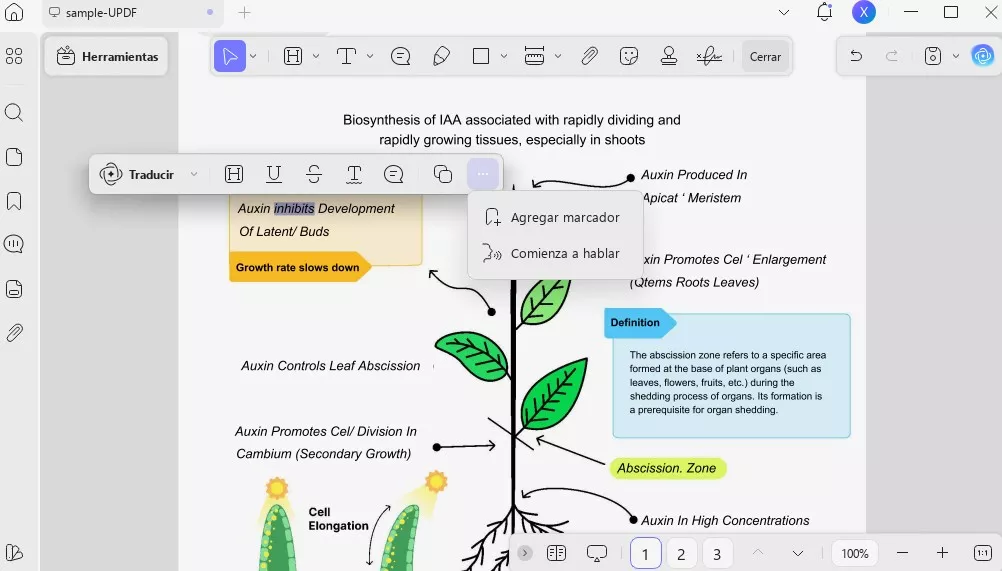Open the UPDF AI assistant icon
The width and height of the screenshot is (1002, 571).
click(982, 56)
